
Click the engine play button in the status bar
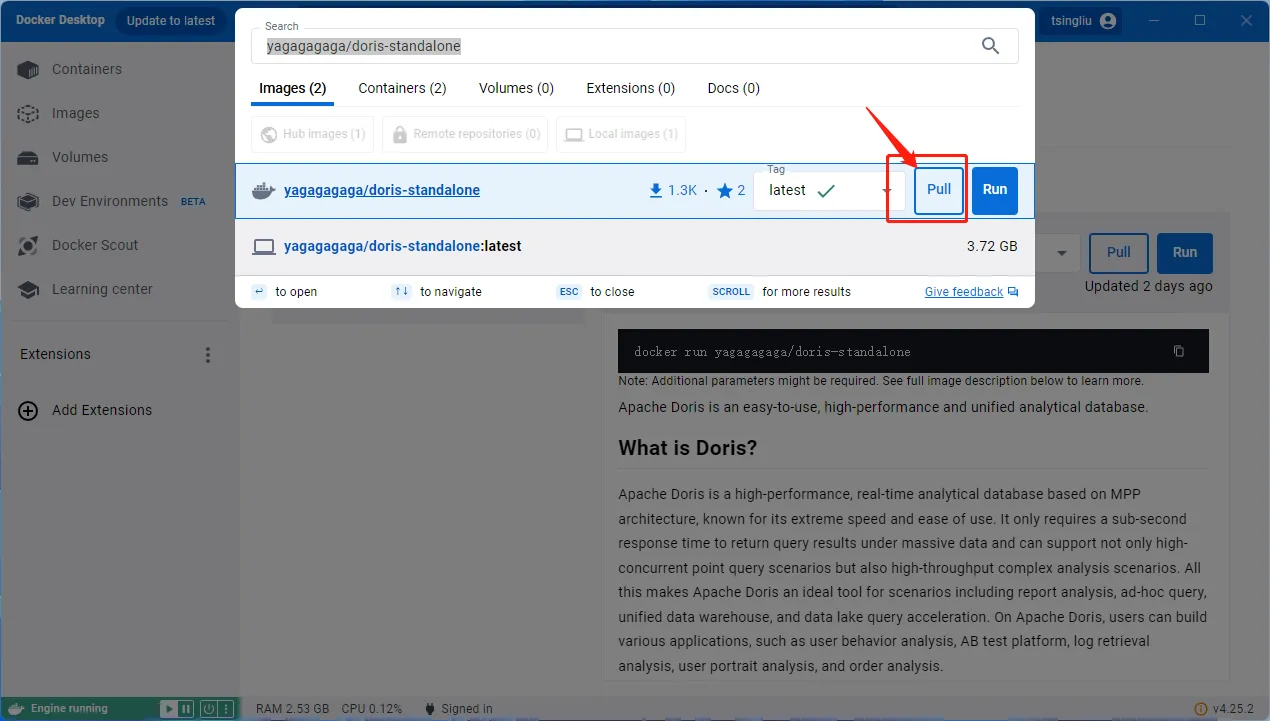tap(168, 709)
